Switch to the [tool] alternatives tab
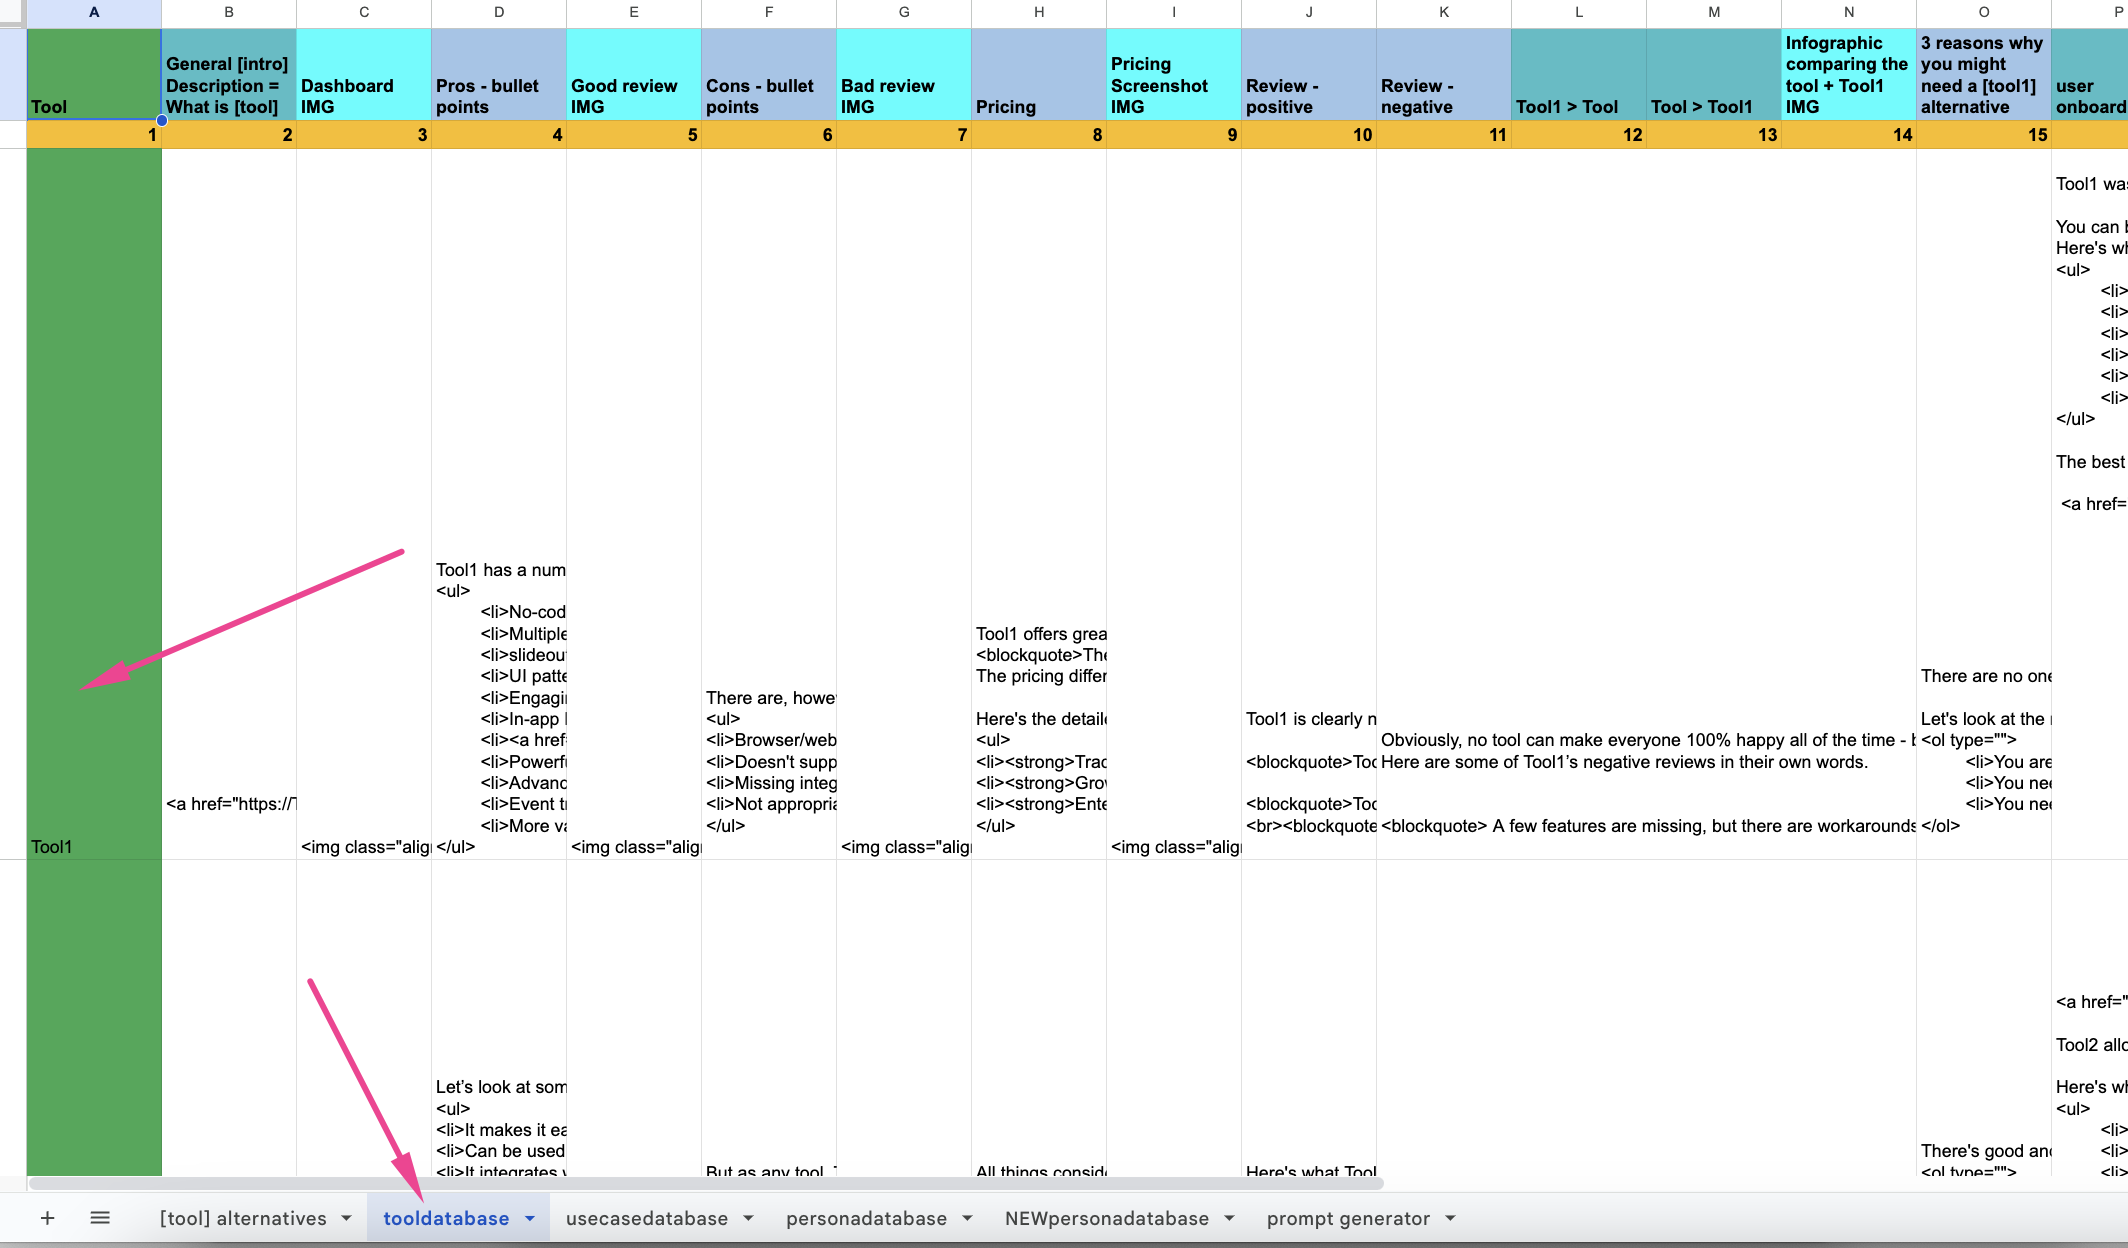This screenshot has height=1248, width=2128. click(x=243, y=1218)
